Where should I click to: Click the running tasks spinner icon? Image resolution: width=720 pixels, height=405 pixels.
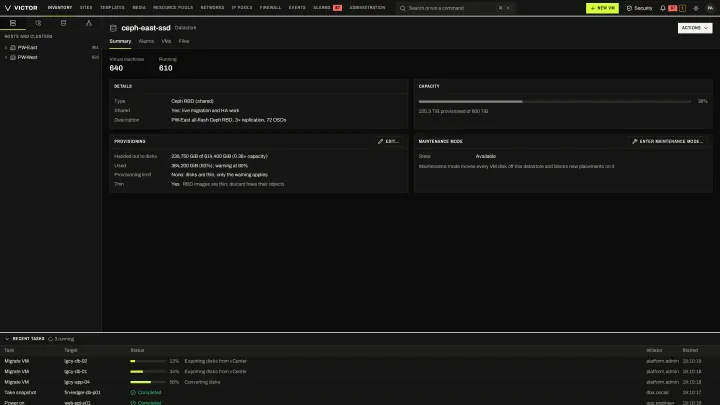tap(51, 339)
